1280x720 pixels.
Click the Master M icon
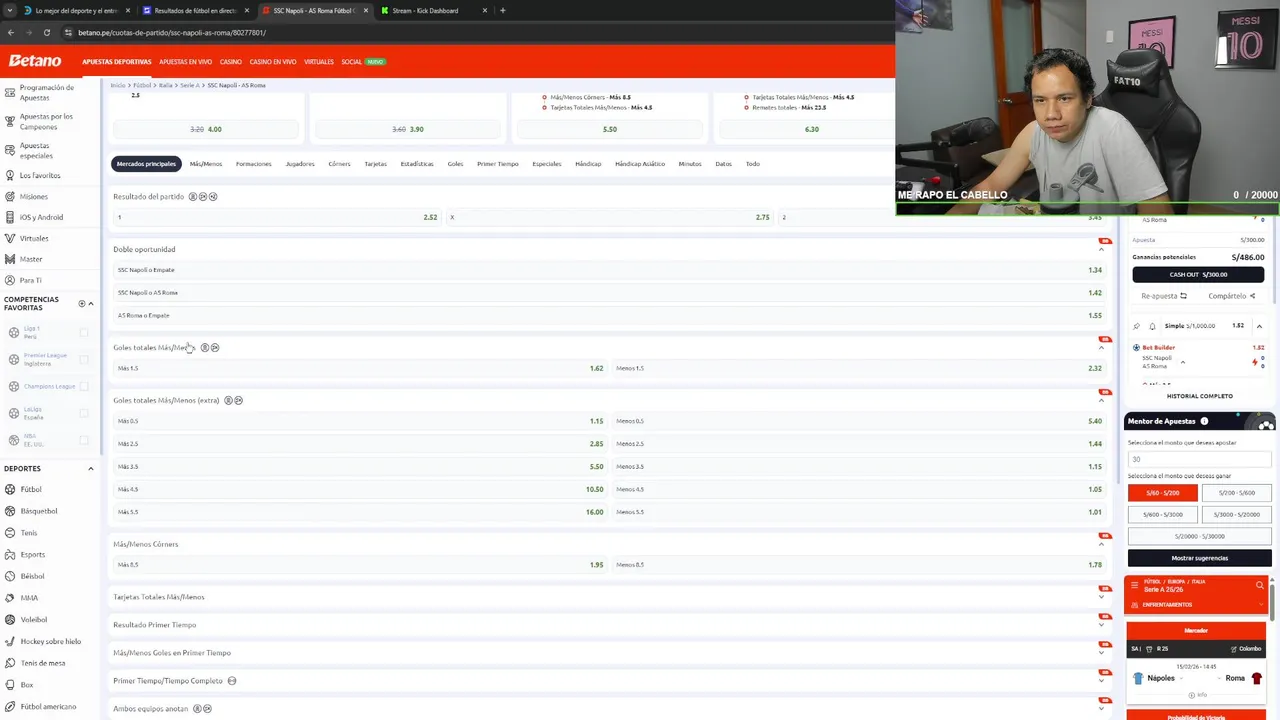tap(10, 259)
